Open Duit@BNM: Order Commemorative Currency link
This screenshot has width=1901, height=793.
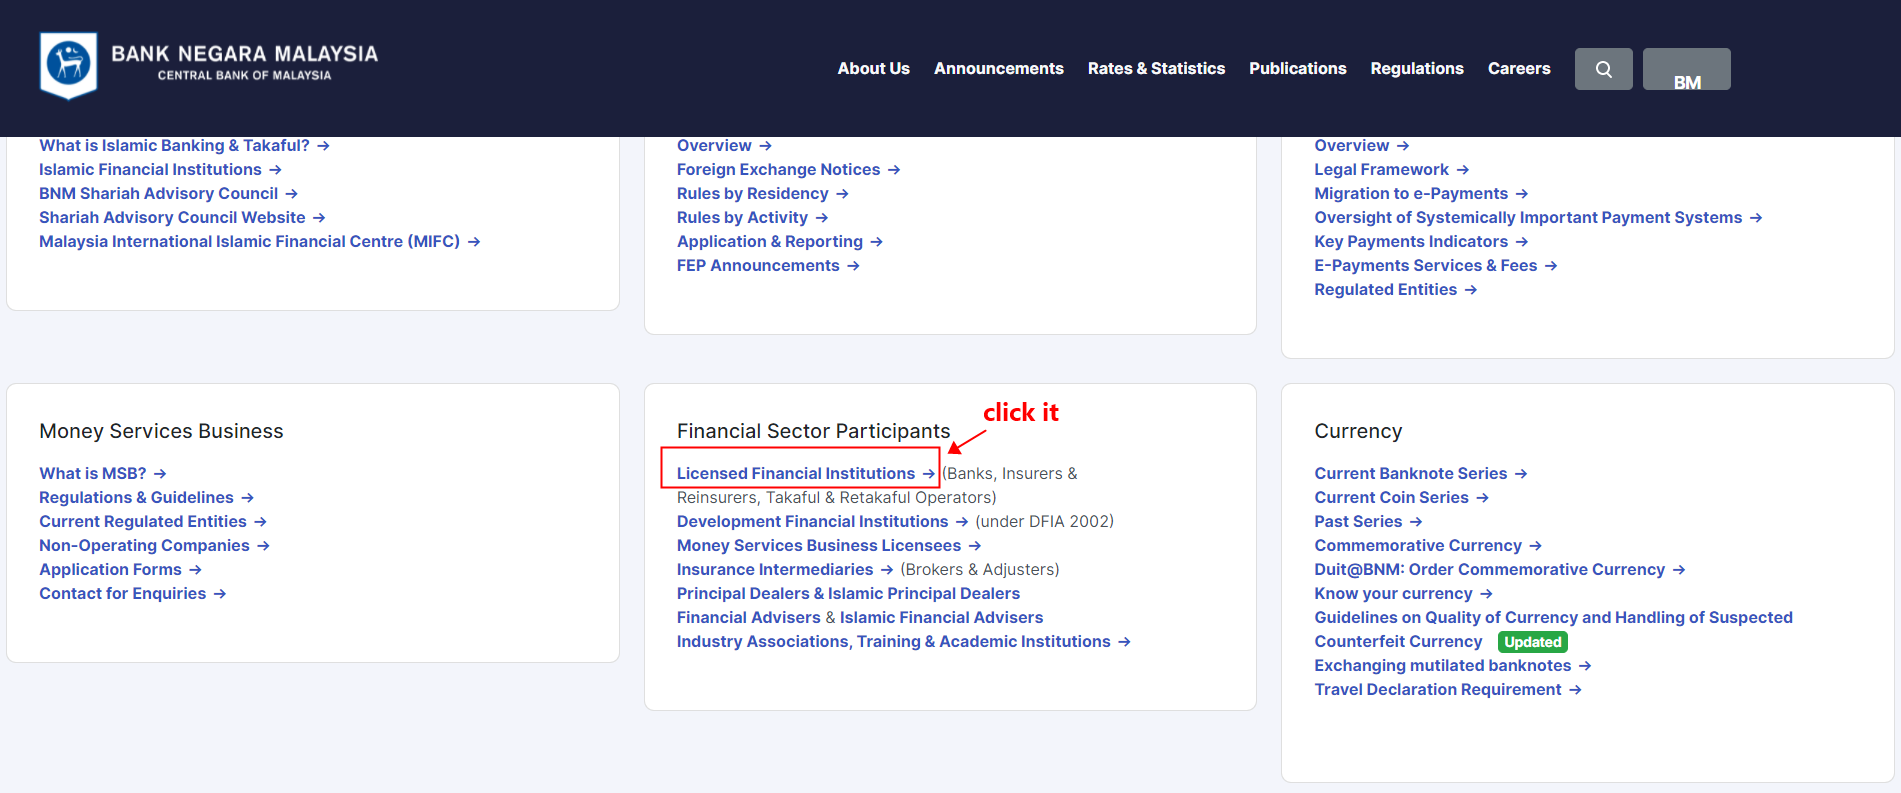pos(1499,570)
